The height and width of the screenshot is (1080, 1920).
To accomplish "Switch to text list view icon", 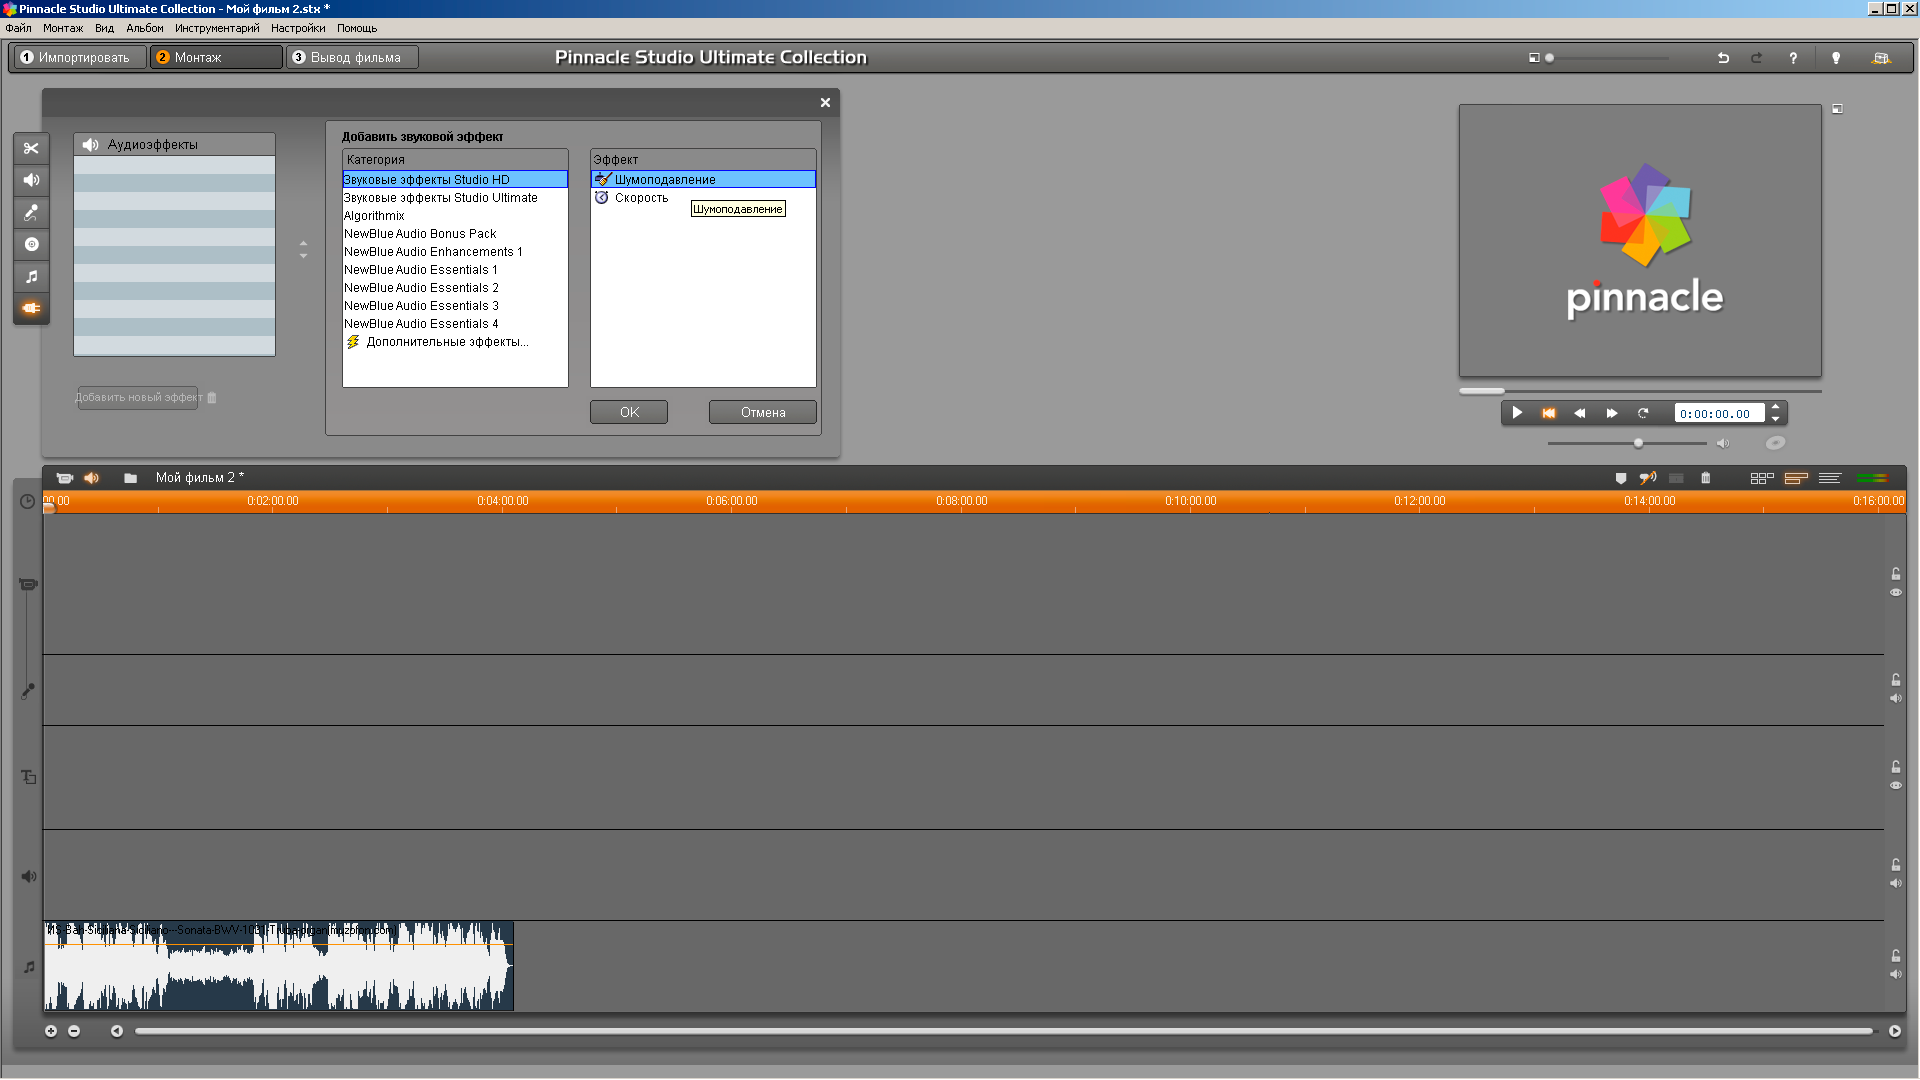I will pos(1830,478).
